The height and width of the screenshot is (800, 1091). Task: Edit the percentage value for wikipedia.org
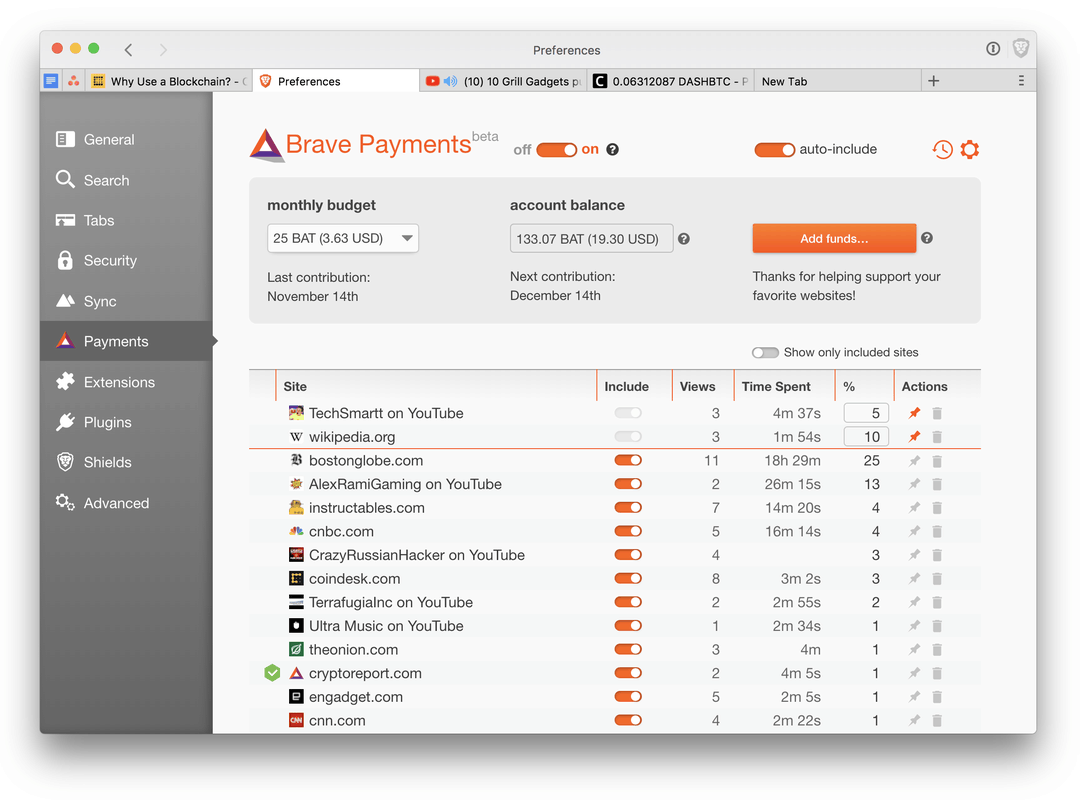click(866, 436)
